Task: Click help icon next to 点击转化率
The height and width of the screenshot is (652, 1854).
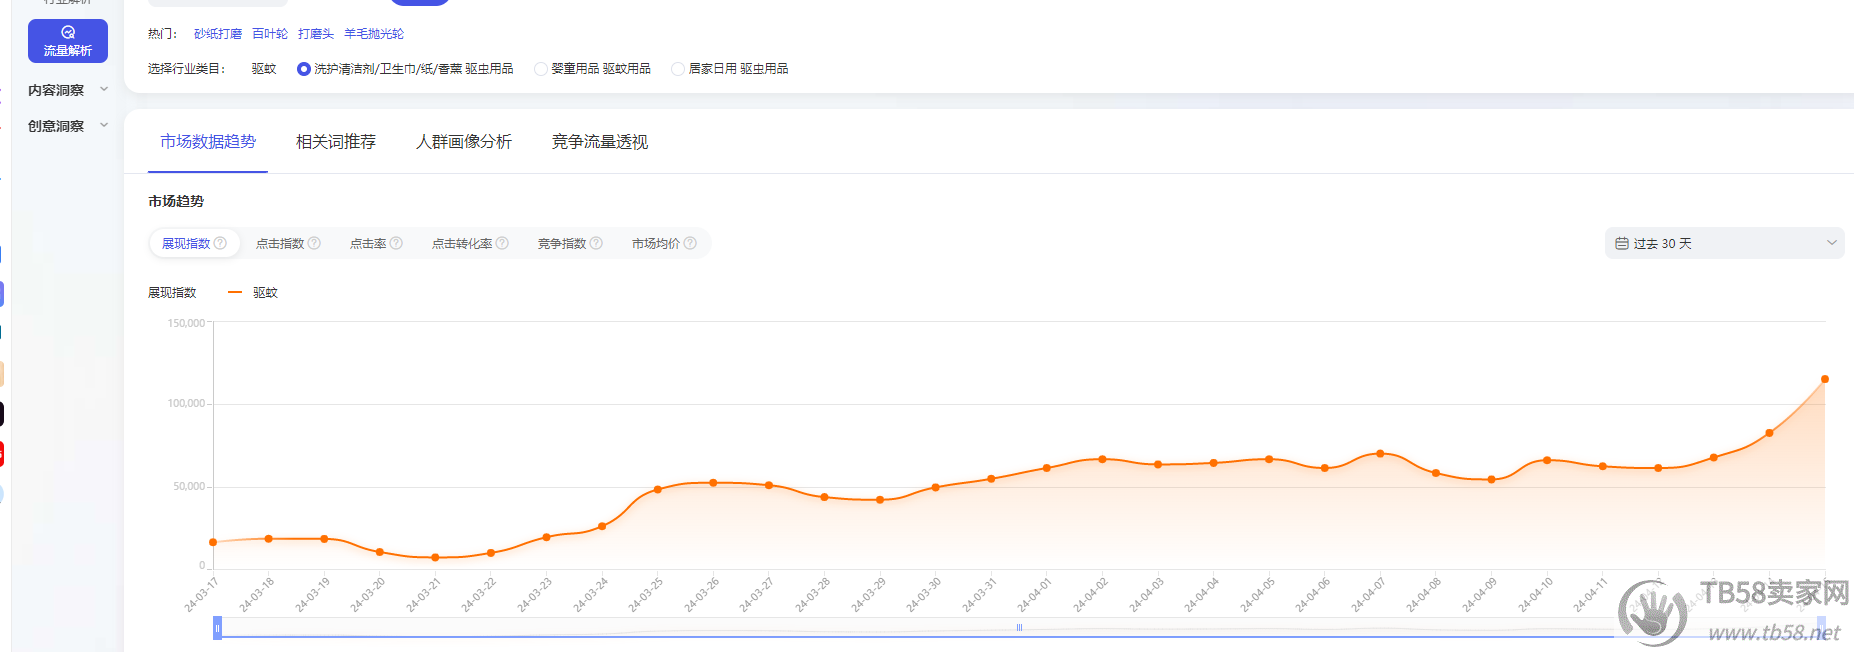Action: click(x=502, y=243)
